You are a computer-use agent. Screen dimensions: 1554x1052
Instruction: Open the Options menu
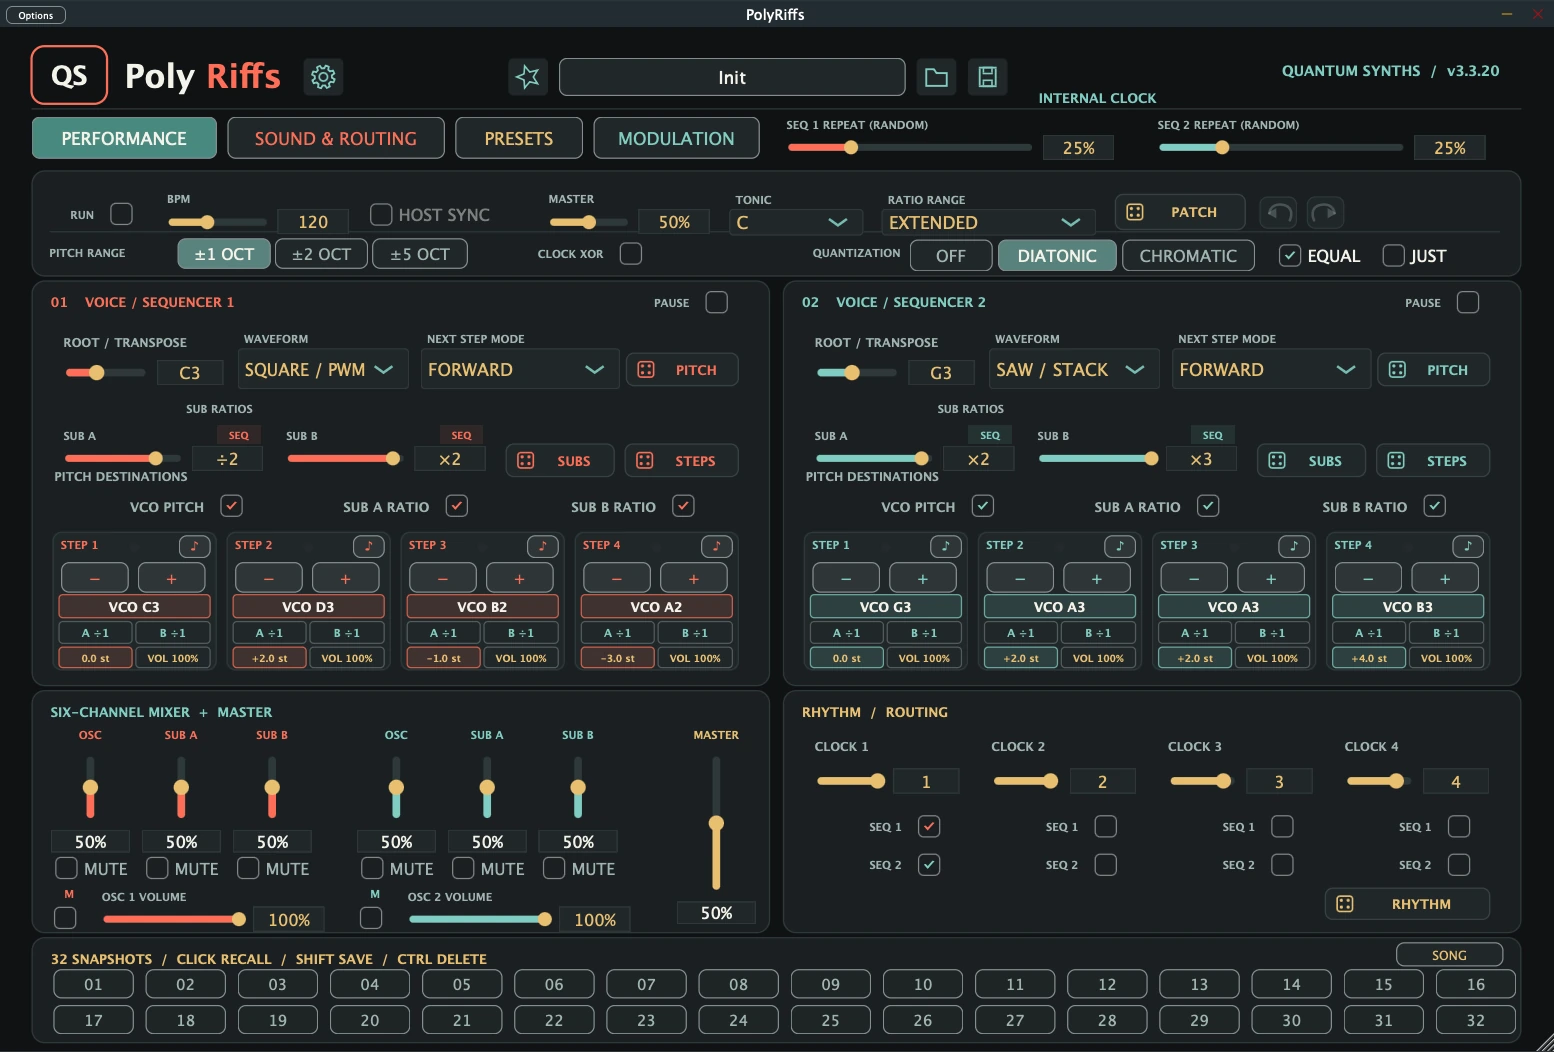[x=36, y=15]
